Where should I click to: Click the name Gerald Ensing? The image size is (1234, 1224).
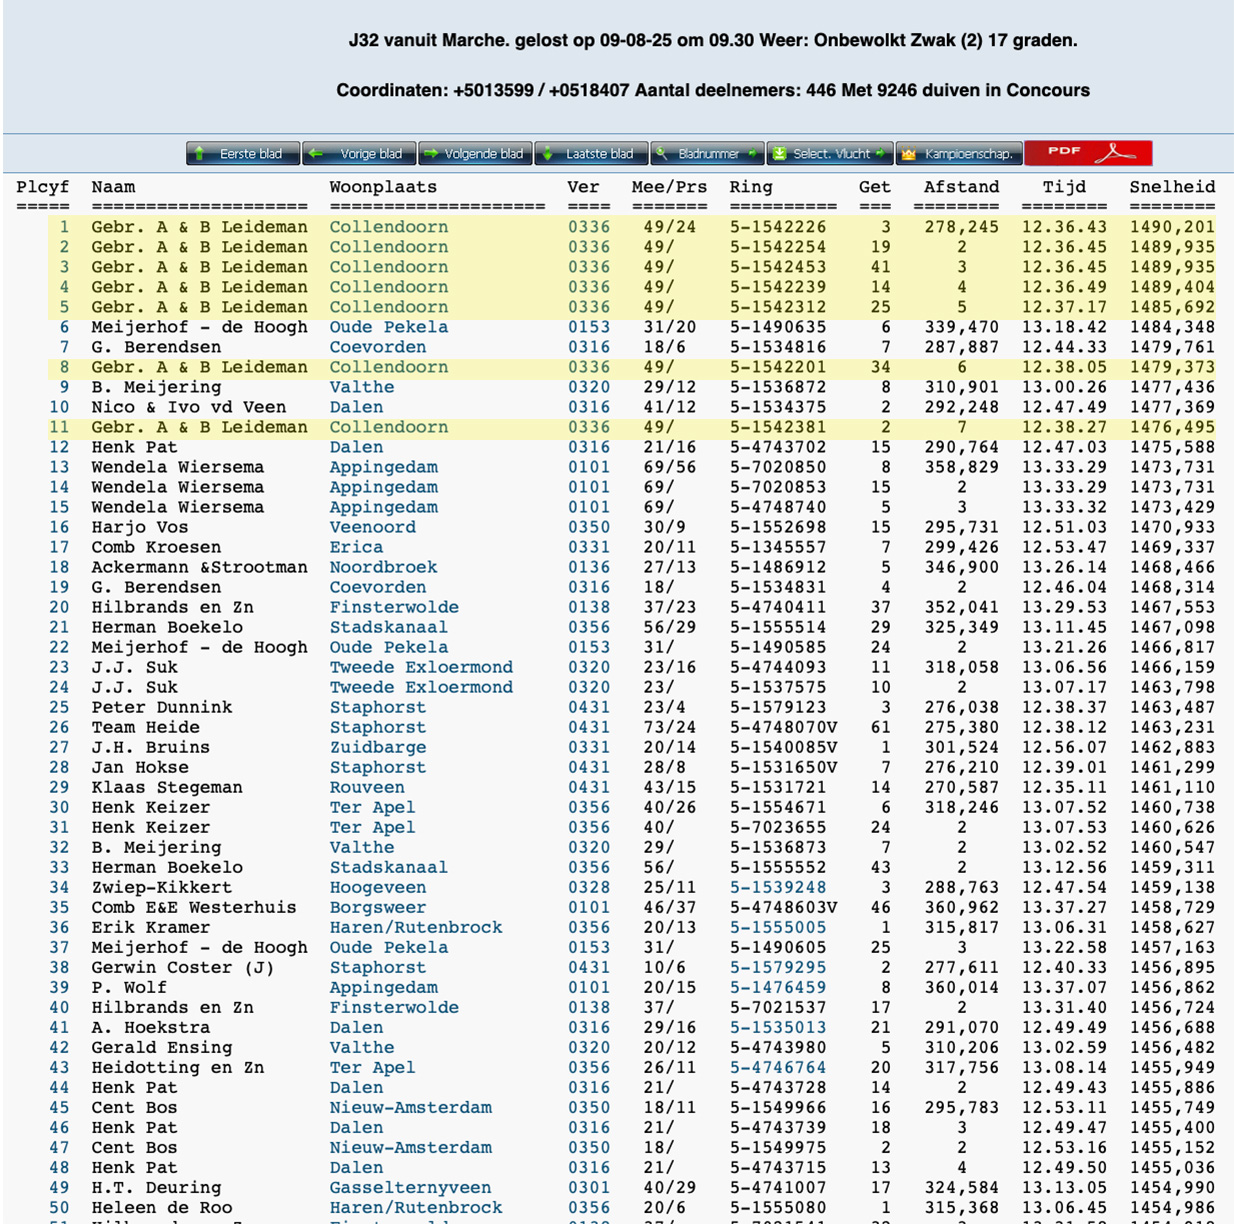tap(162, 1047)
